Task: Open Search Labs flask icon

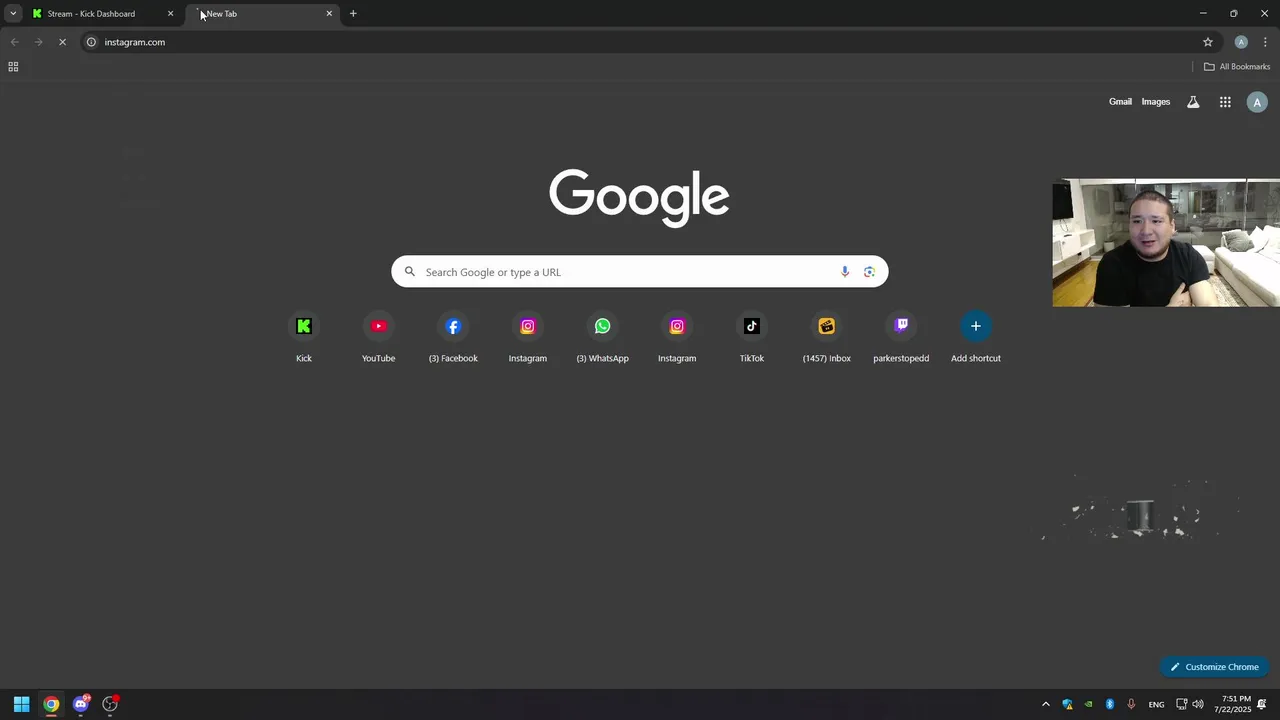Action: point(1193,102)
